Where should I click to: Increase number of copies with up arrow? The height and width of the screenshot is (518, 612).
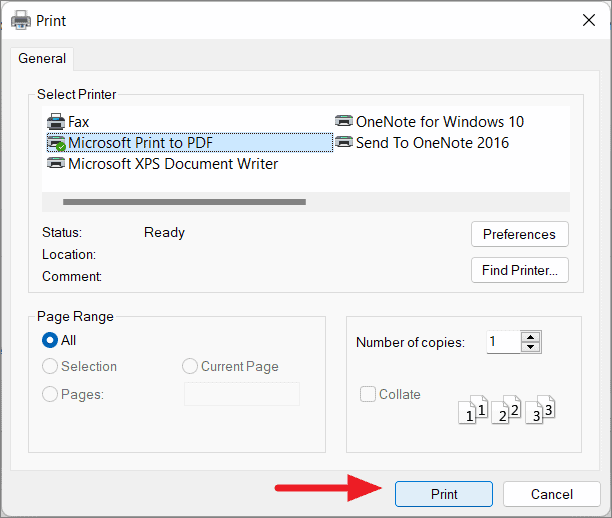530,337
